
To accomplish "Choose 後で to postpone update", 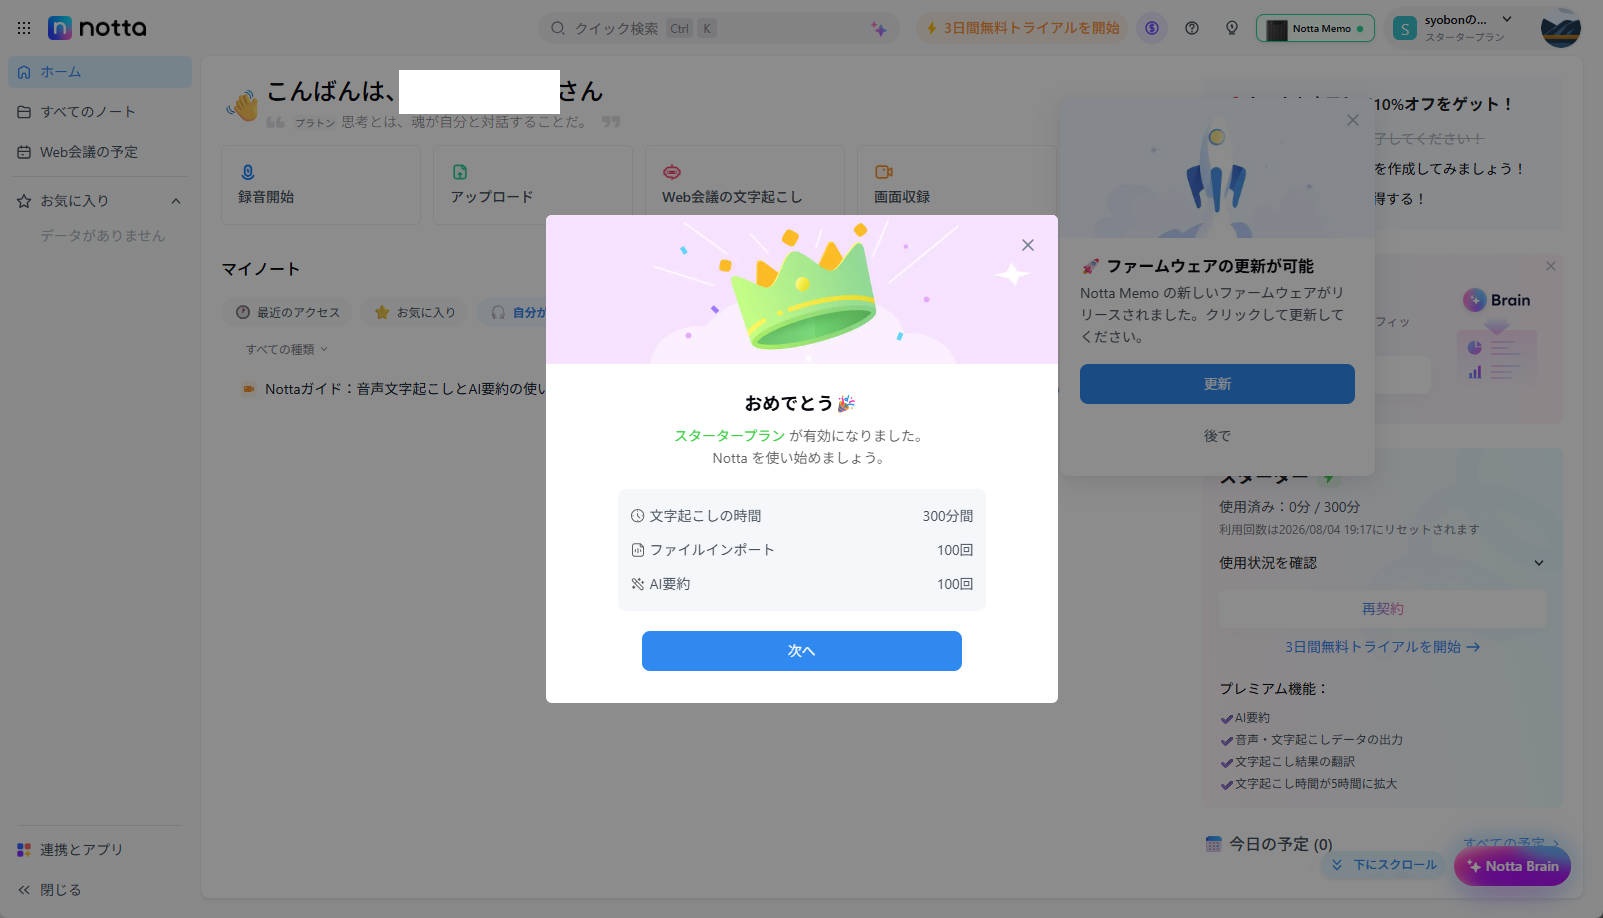I will [x=1217, y=436].
